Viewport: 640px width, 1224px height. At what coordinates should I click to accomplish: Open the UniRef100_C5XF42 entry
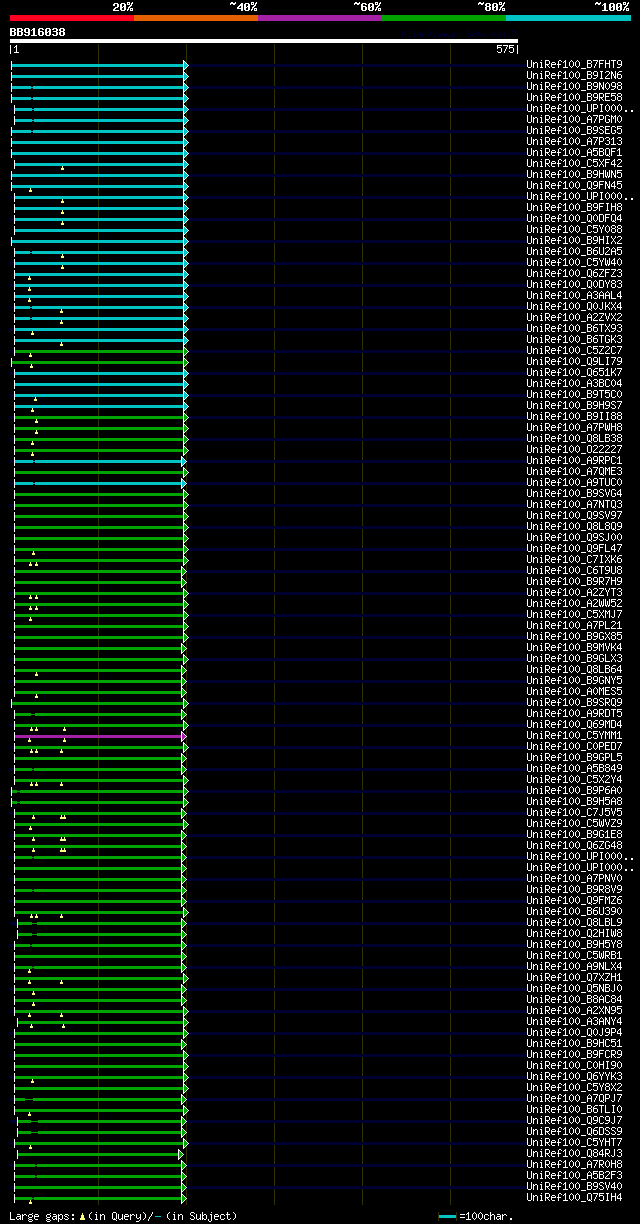pos(574,164)
